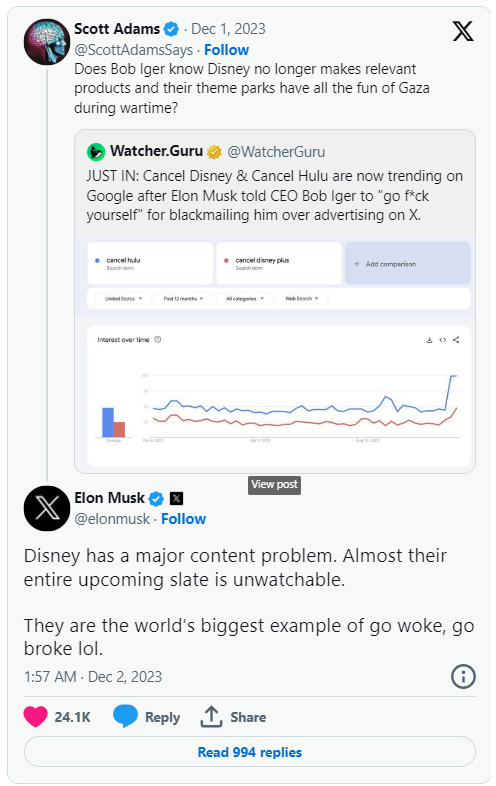Image resolution: width=496 pixels, height=786 pixels.
Task: Click Read 994 replies button
Action: pos(250,752)
